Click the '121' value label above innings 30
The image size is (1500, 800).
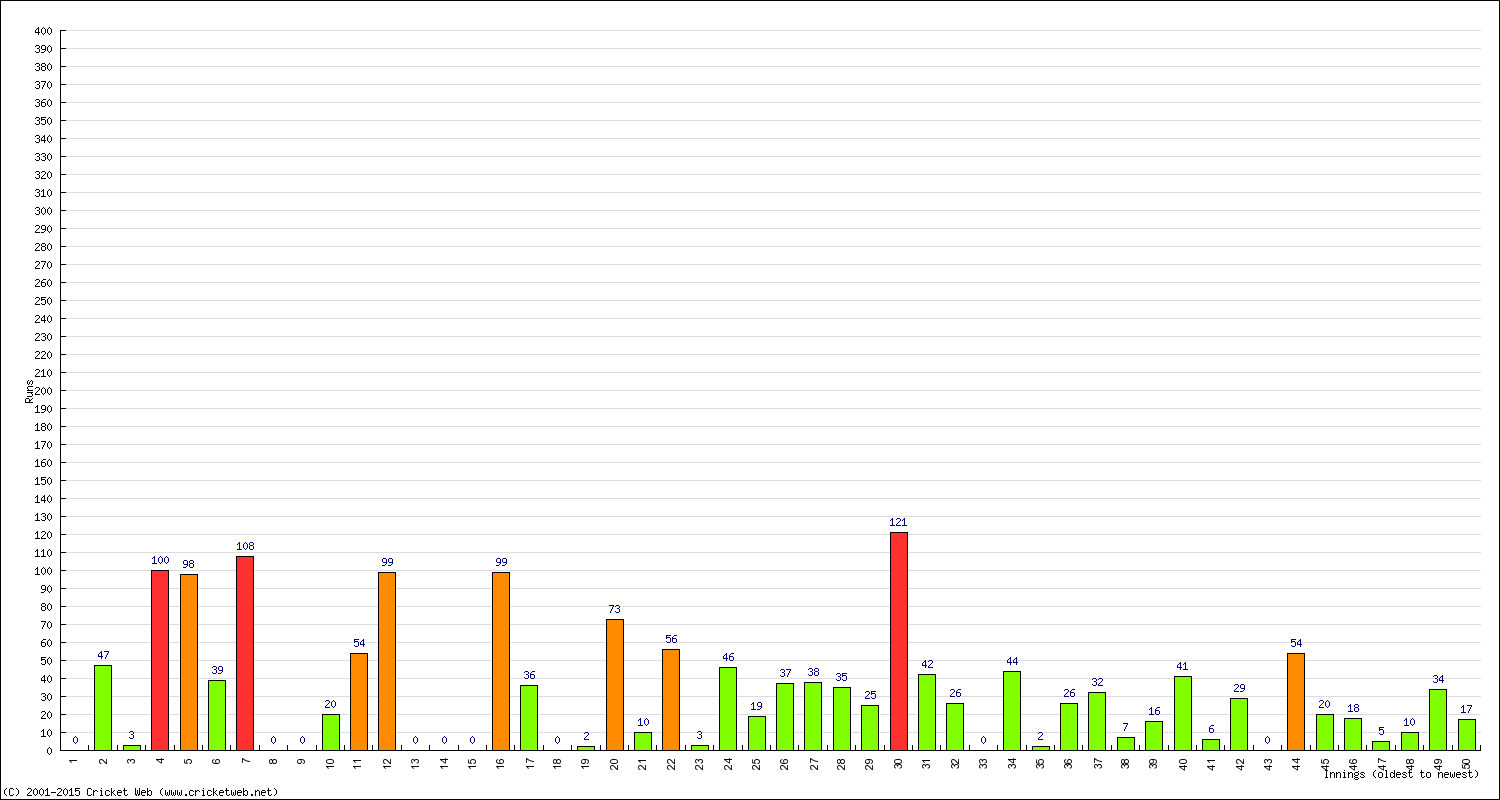point(899,522)
